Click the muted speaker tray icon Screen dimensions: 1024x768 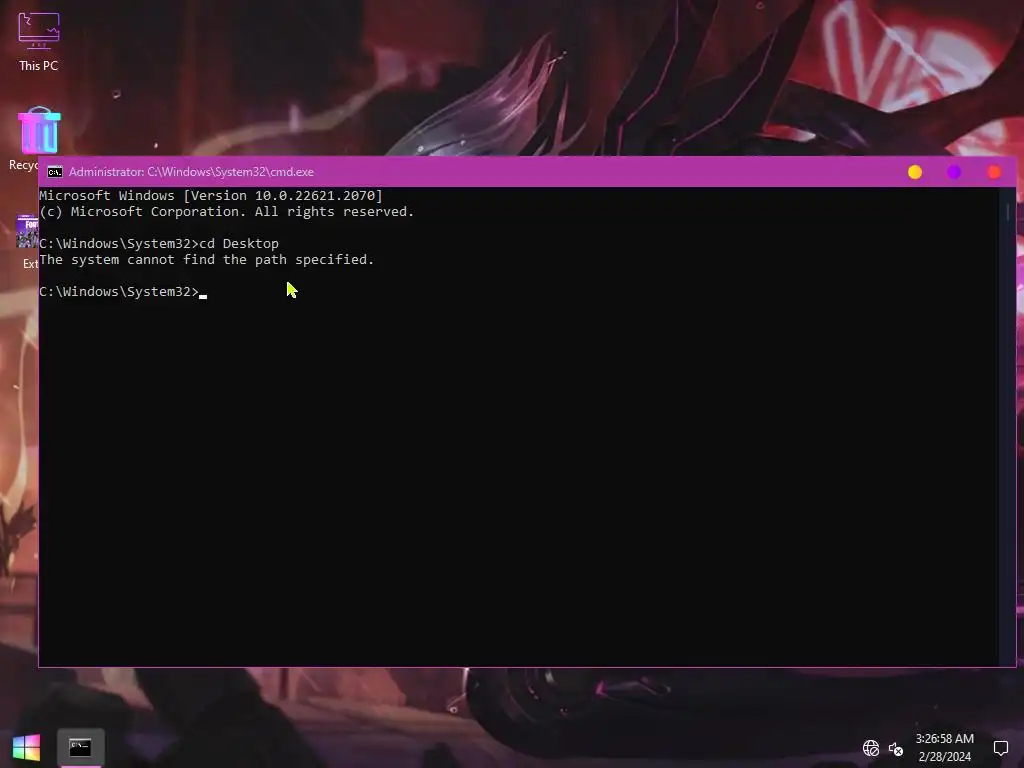point(896,748)
